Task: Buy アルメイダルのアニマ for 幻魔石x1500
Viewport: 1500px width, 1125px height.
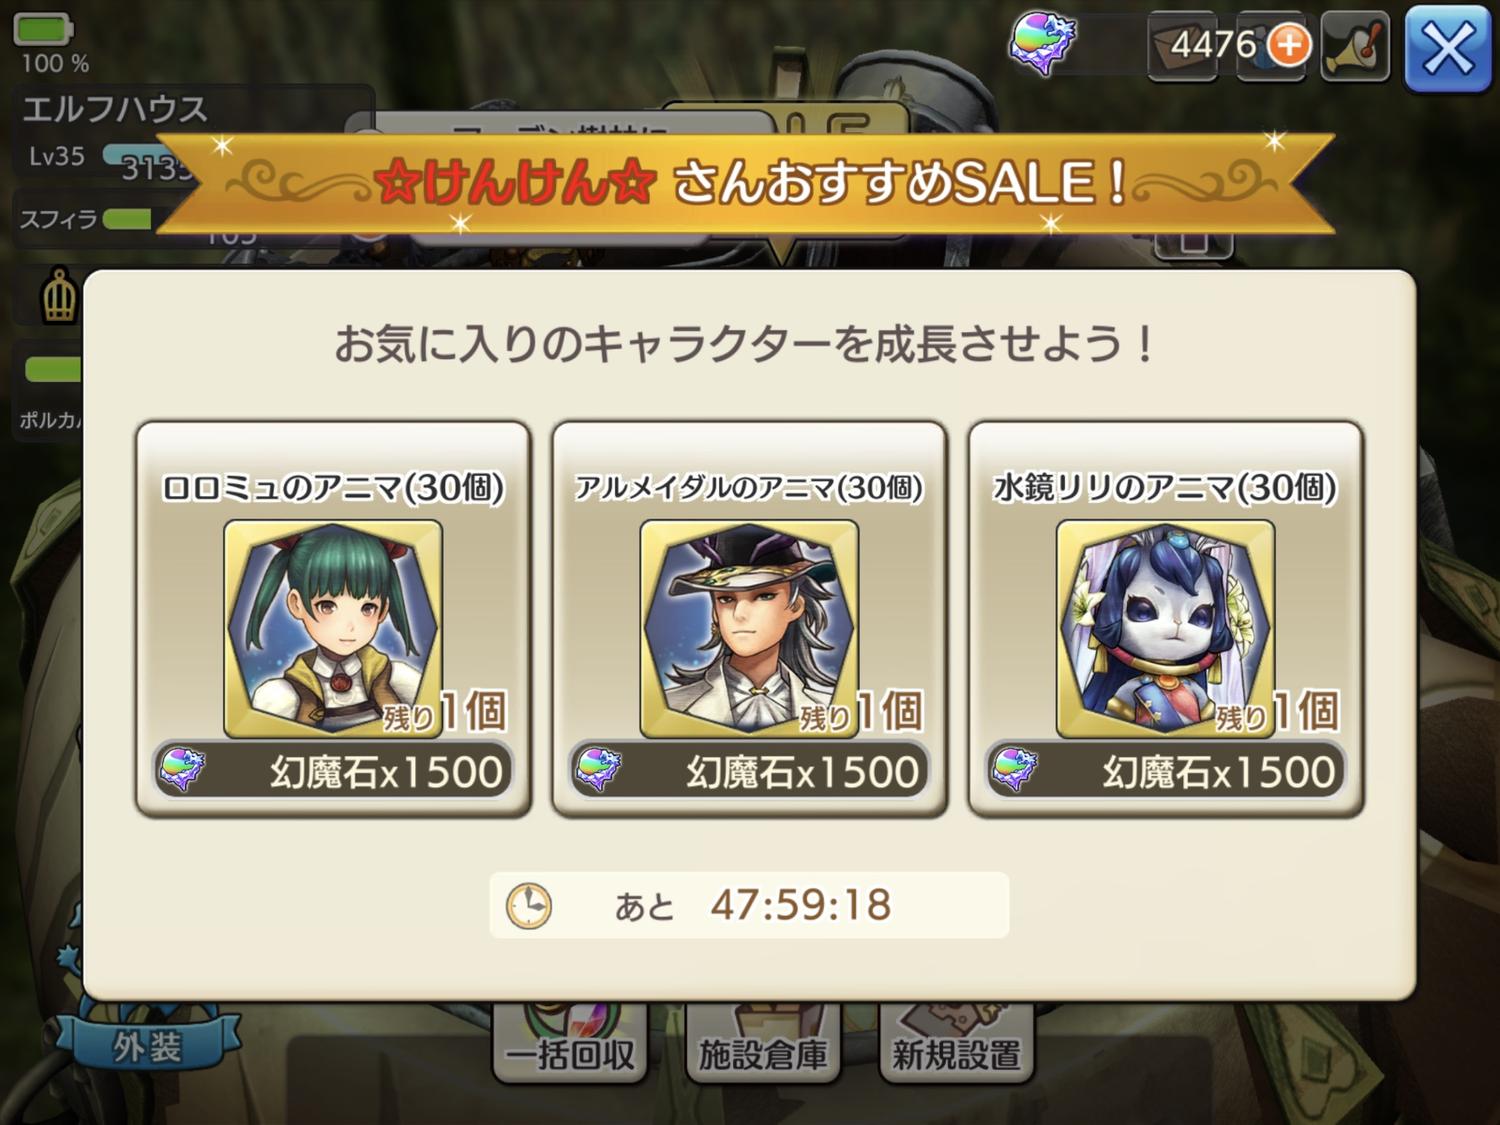Action: coord(749,770)
